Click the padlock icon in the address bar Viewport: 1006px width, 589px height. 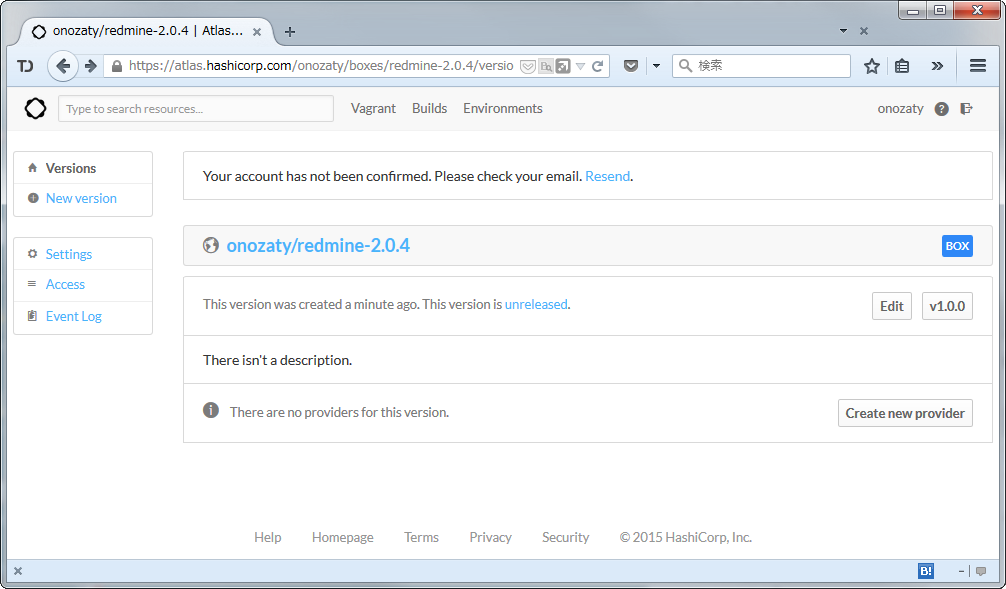click(x=117, y=66)
